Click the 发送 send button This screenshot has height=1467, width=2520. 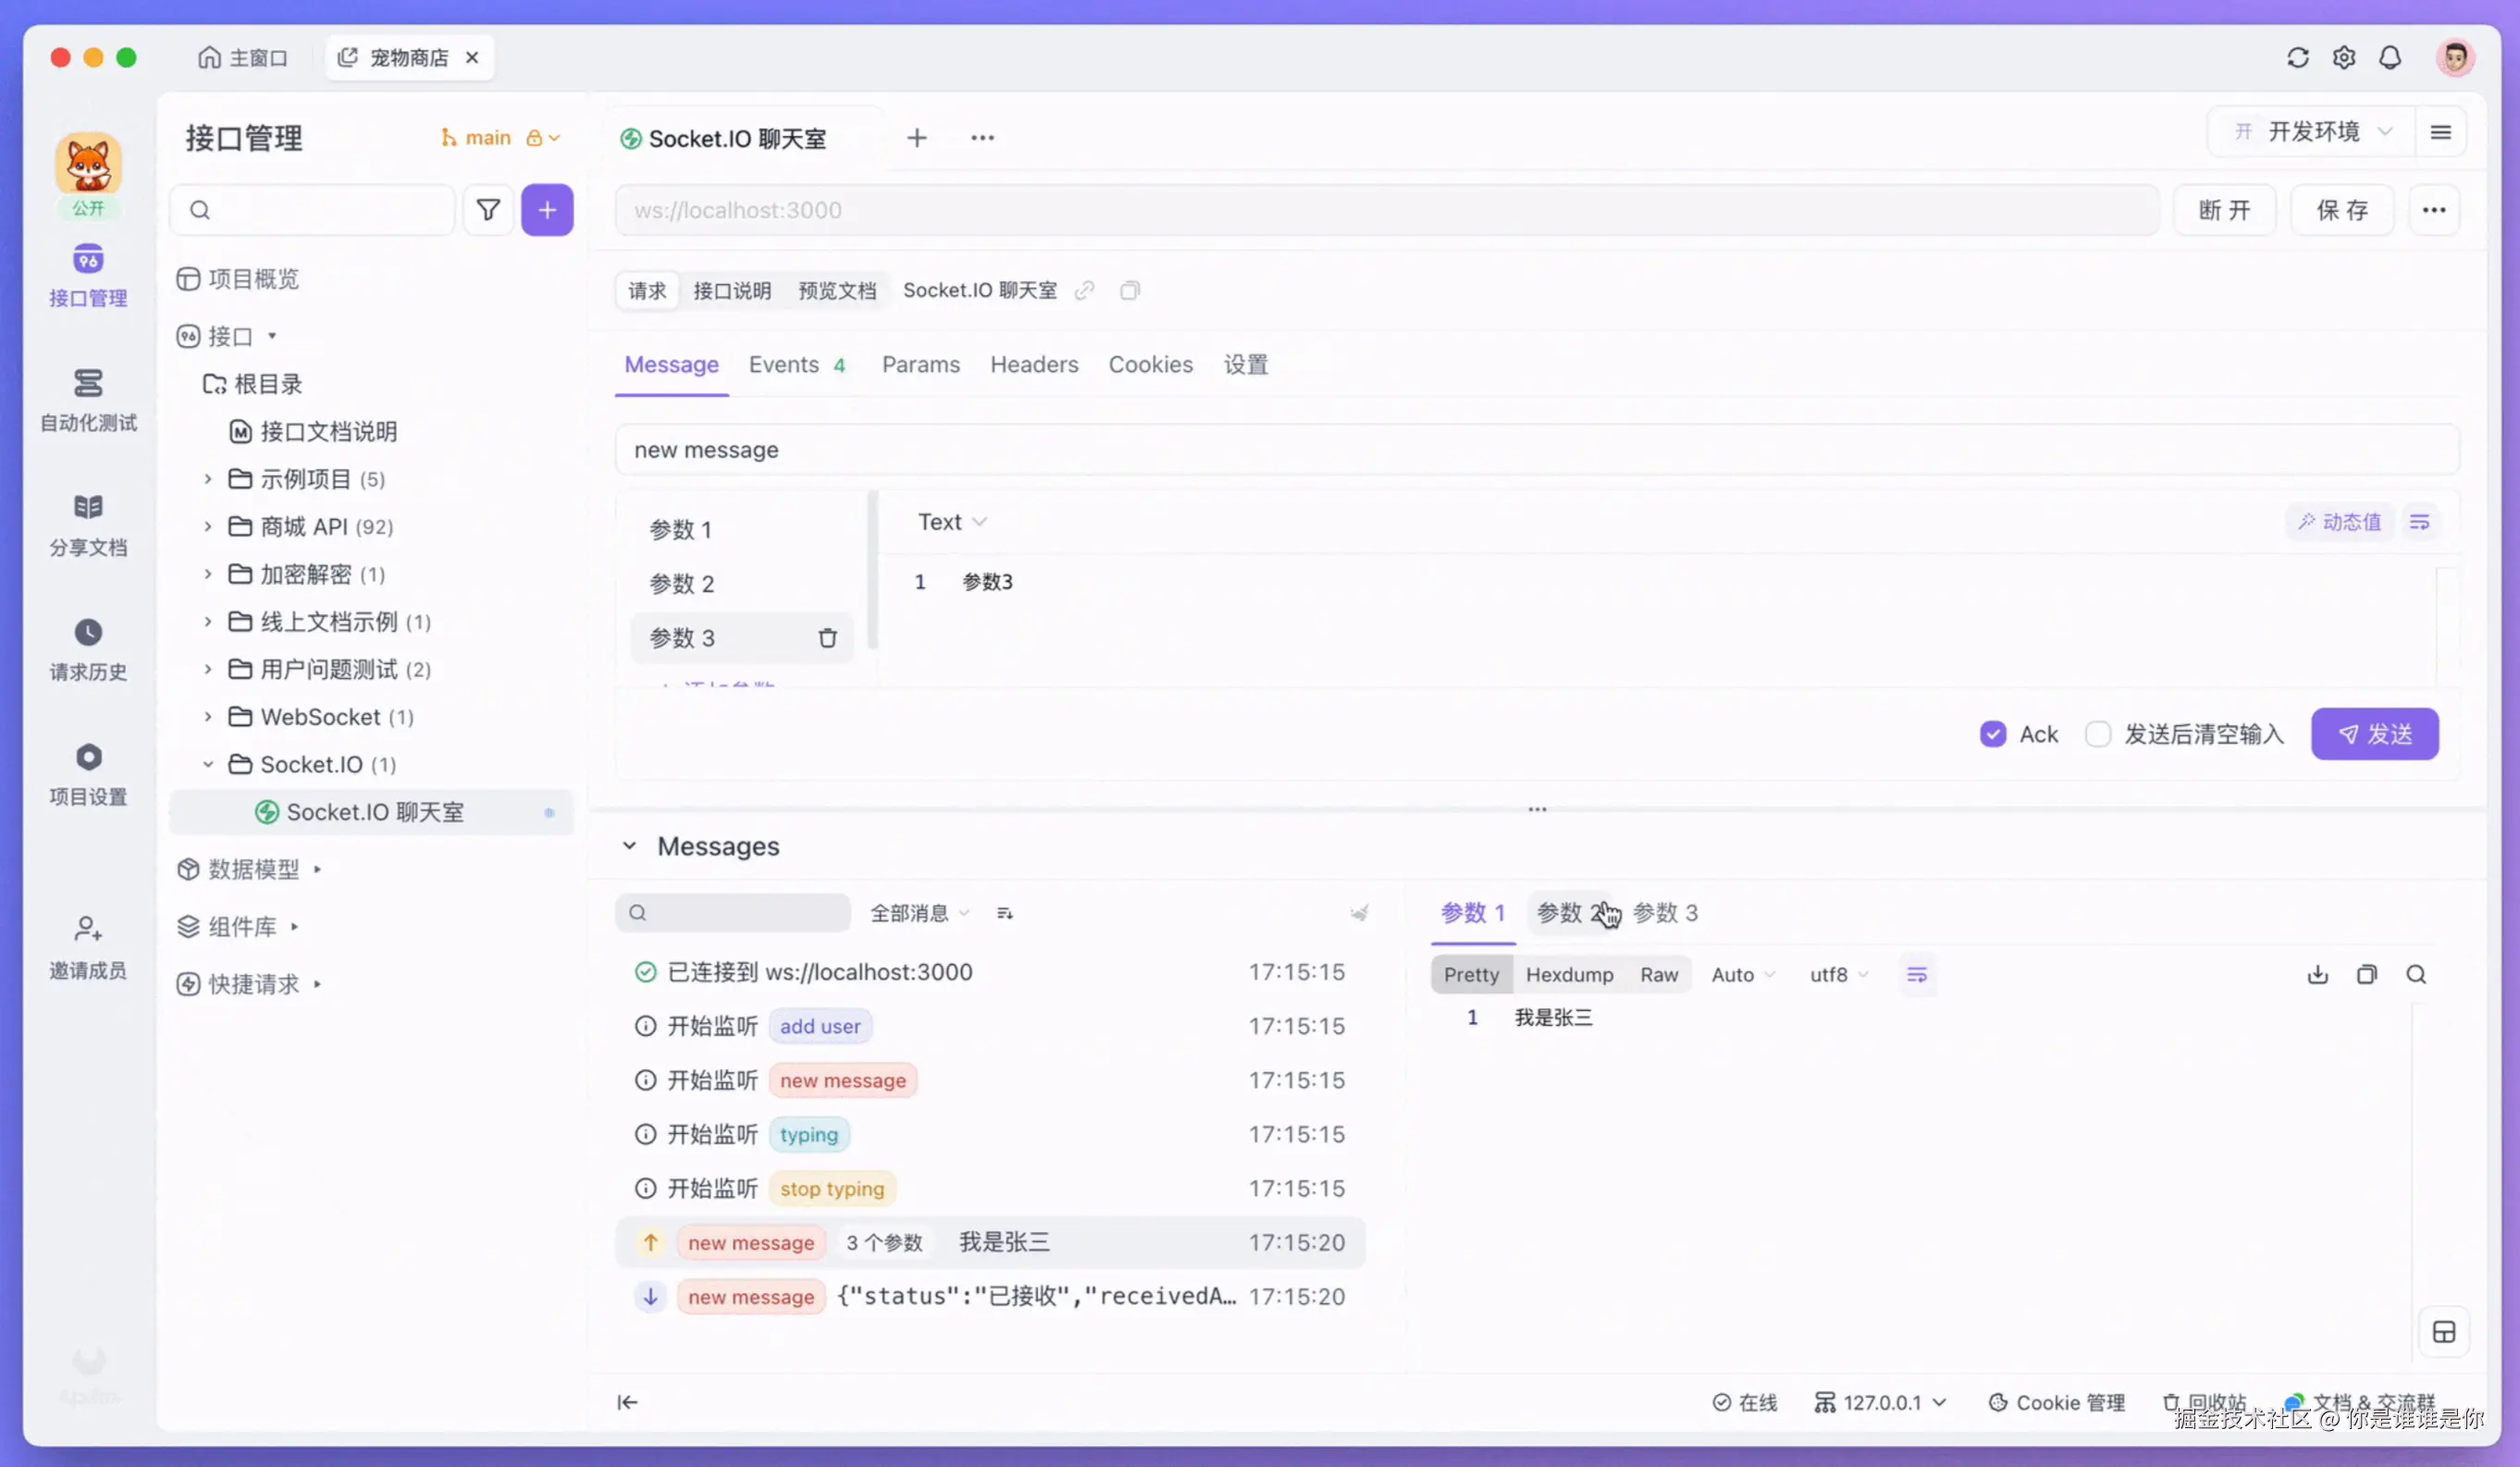point(2374,734)
